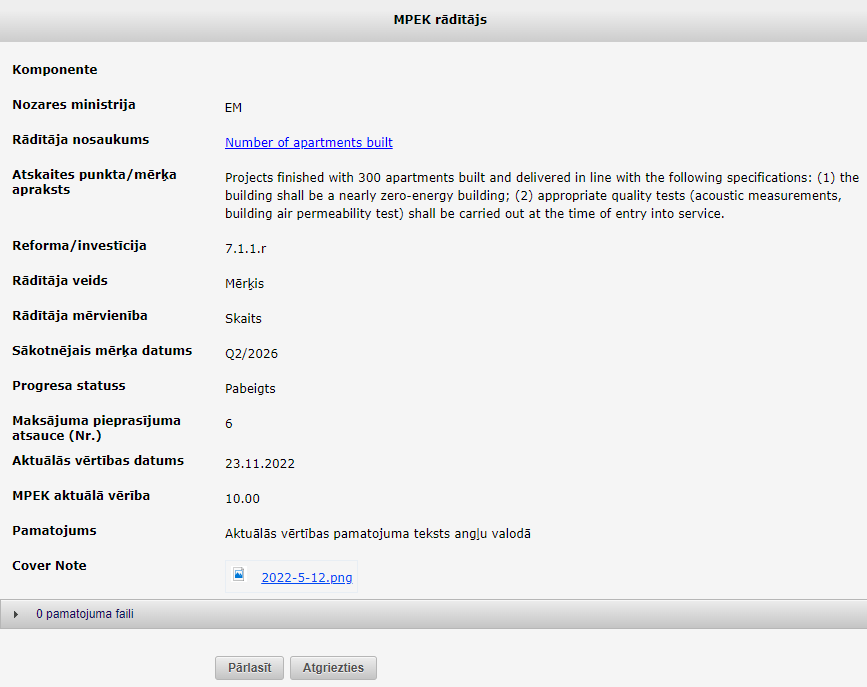Click the Pamatojums justification text
Image resolution: width=867 pixels, height=687 pixels.
coord(378,534)
